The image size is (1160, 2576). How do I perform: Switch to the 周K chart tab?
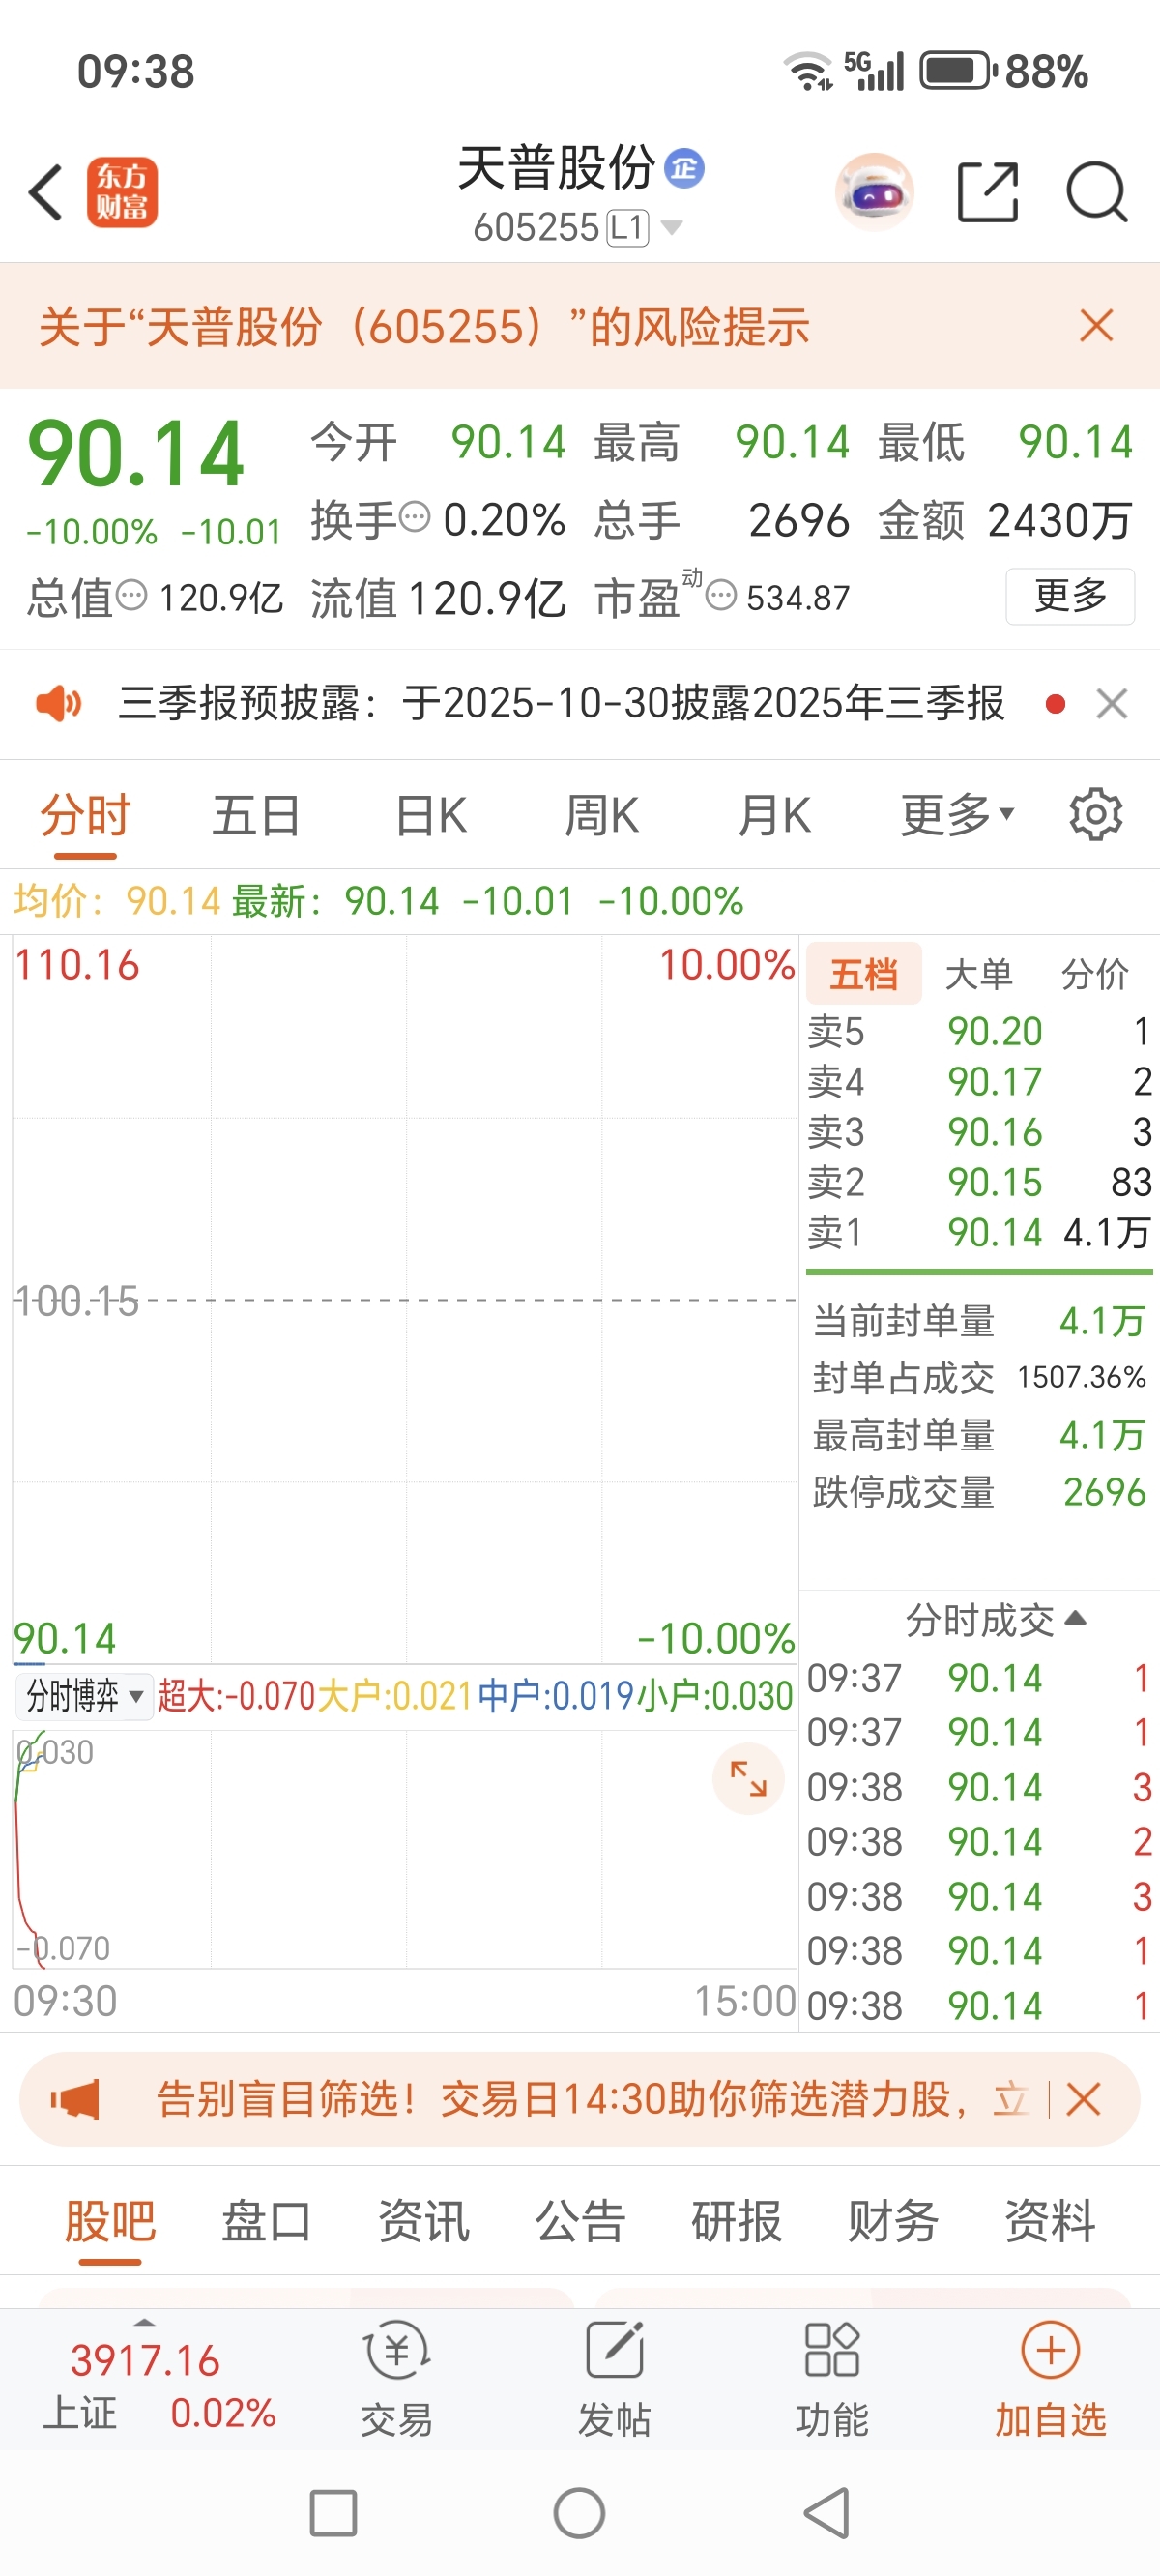(x=602, y=815)
